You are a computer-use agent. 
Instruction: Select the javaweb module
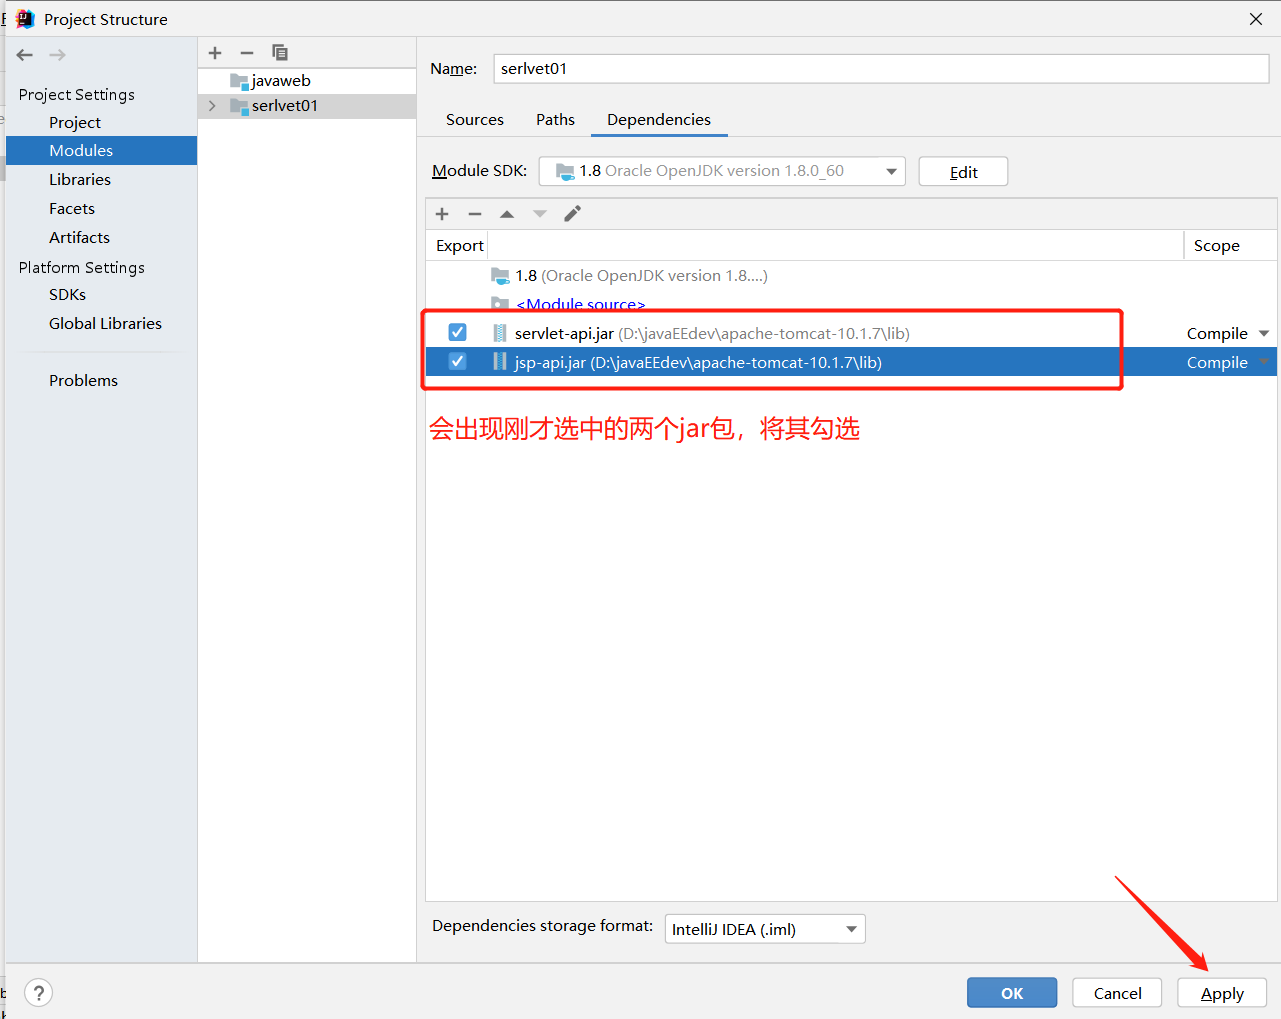click(307, 81)
